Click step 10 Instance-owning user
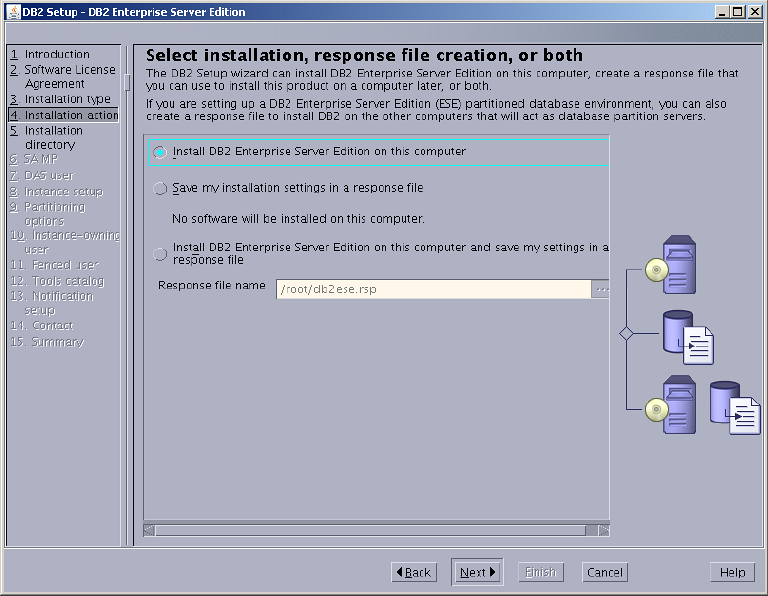 tap(65, 242)
